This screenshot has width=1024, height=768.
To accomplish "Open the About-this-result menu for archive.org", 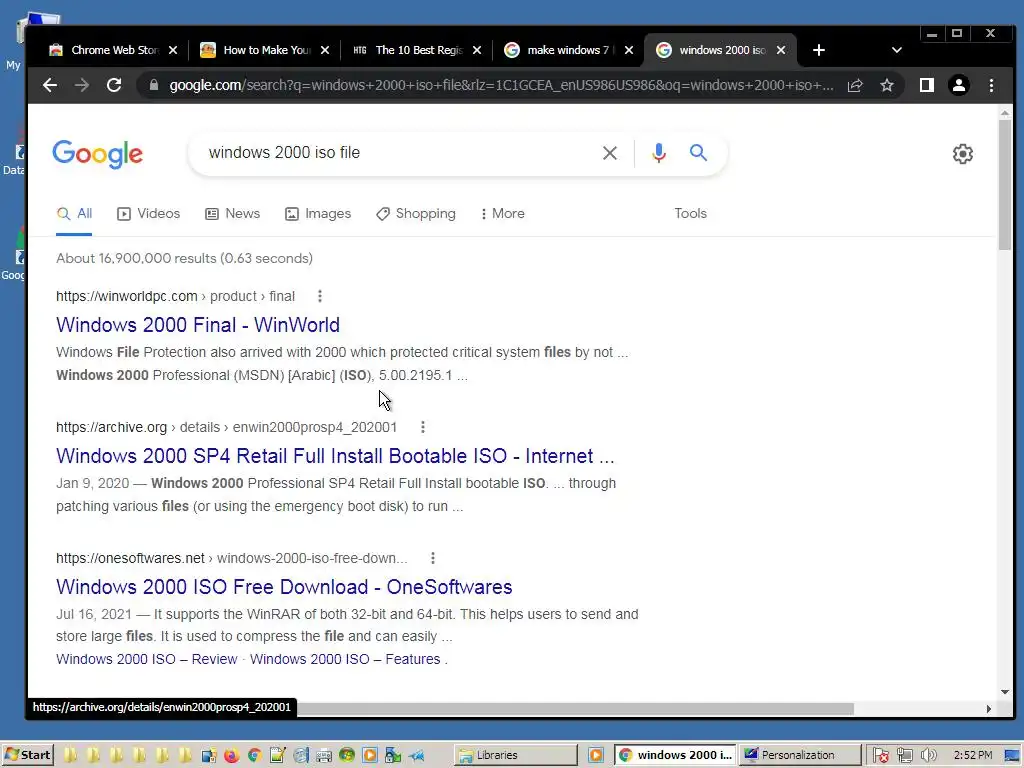I will [423, 427].
